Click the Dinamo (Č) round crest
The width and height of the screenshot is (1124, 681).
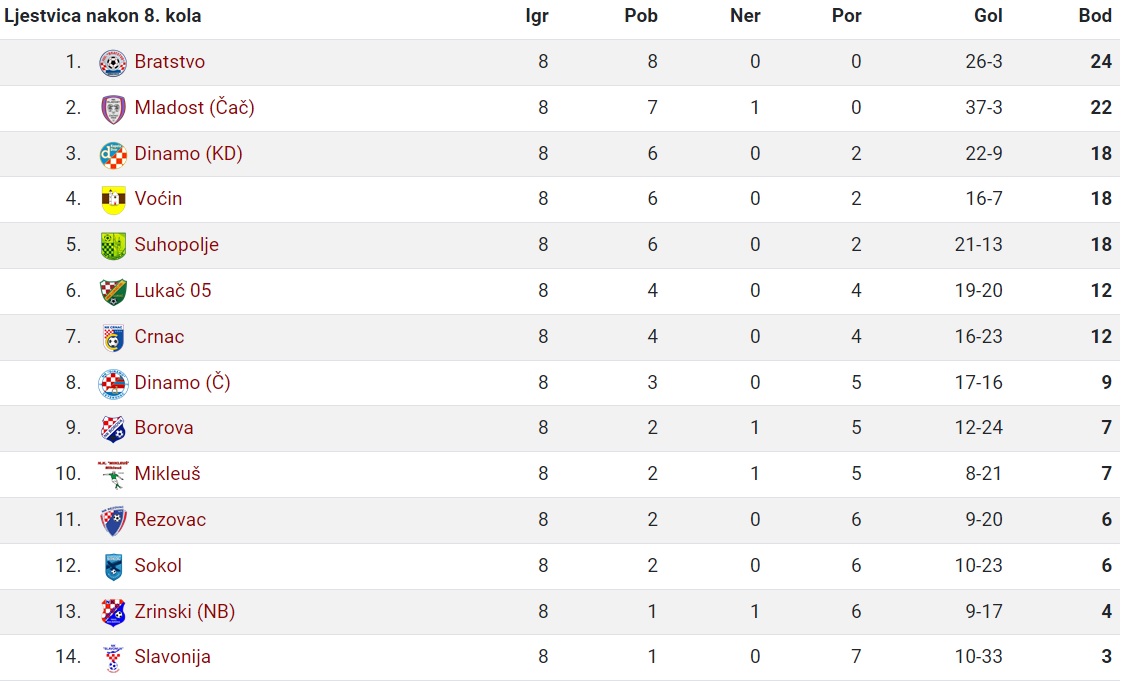pos(113,384)
